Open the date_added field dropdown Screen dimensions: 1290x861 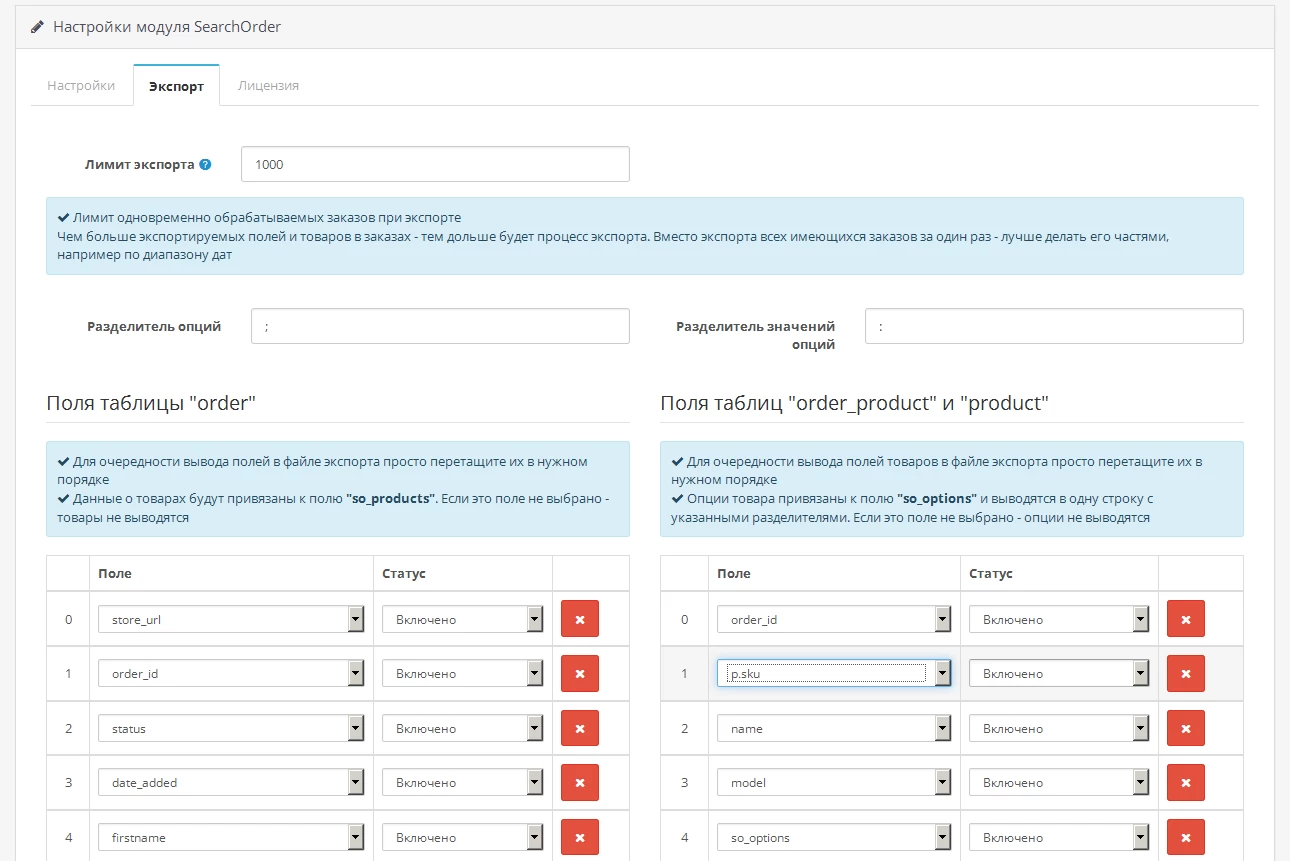pos(231,782)
